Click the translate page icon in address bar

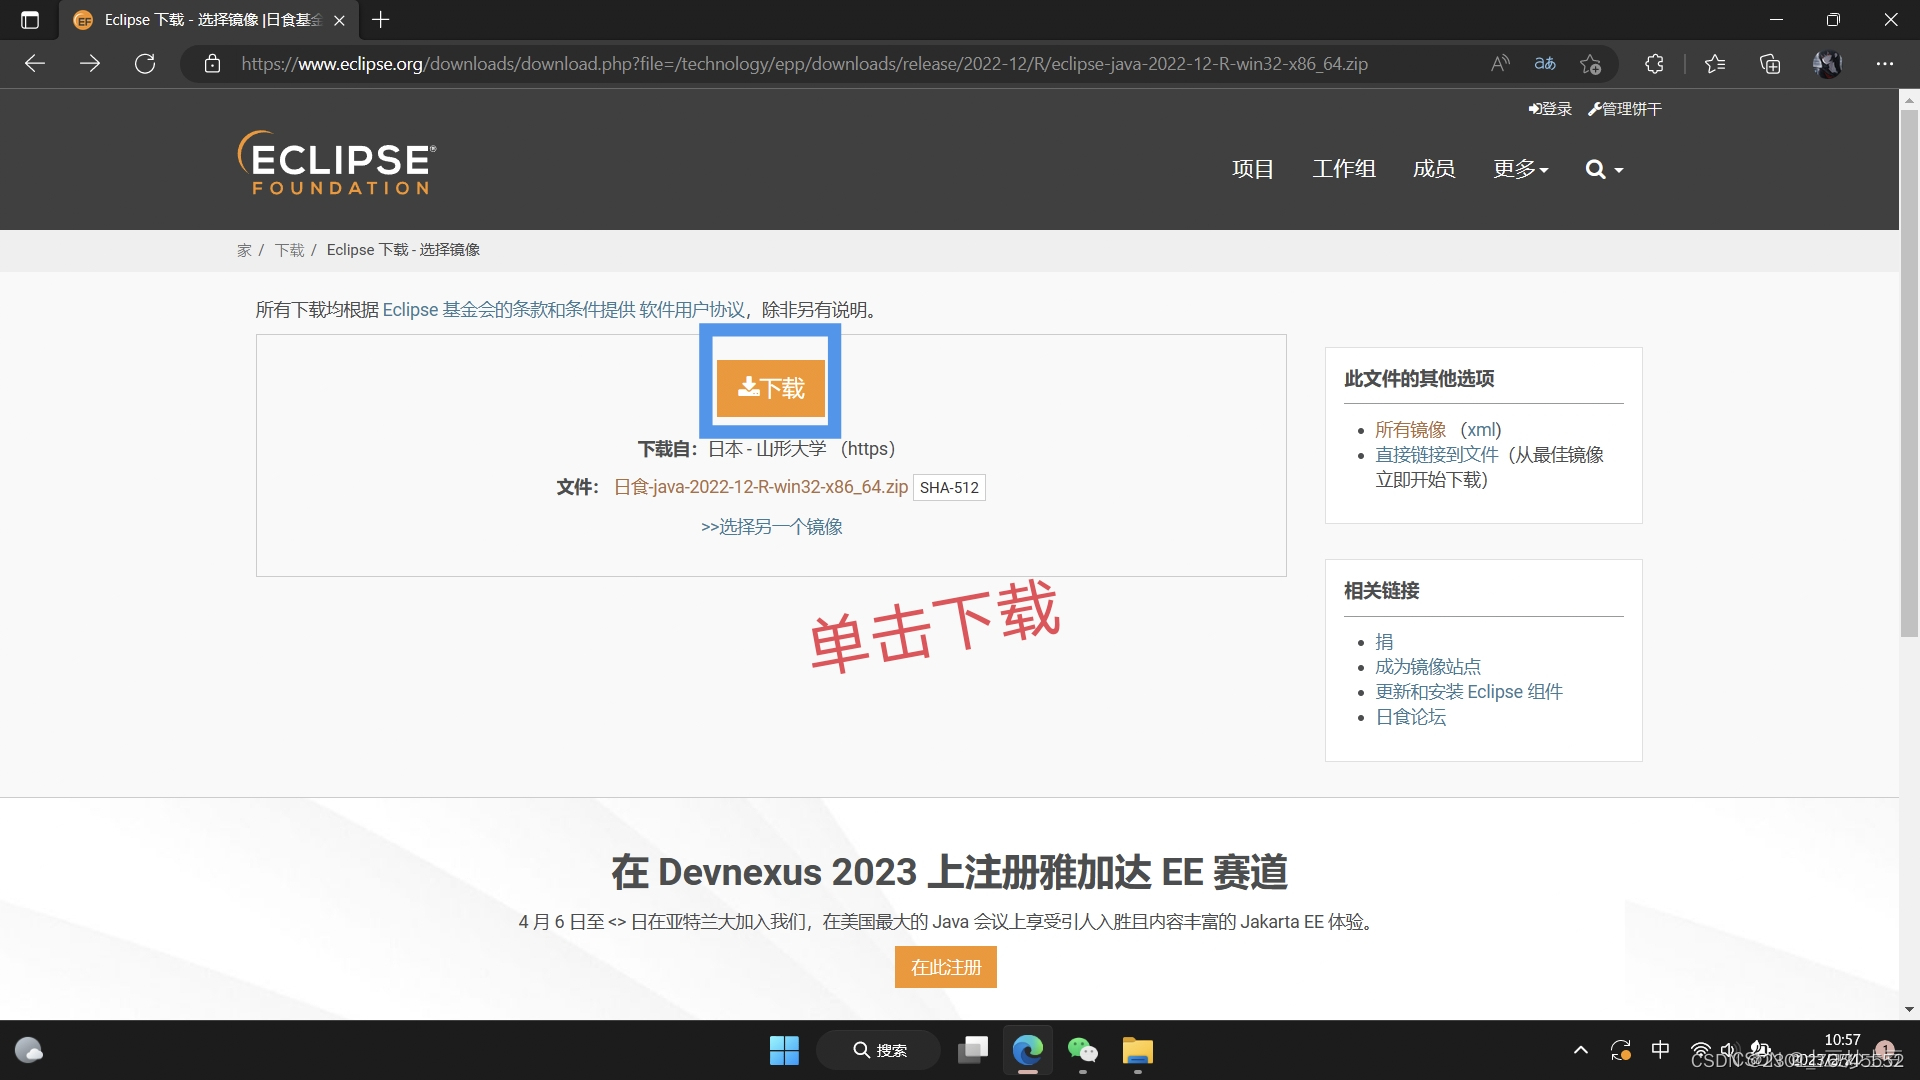1545,64
